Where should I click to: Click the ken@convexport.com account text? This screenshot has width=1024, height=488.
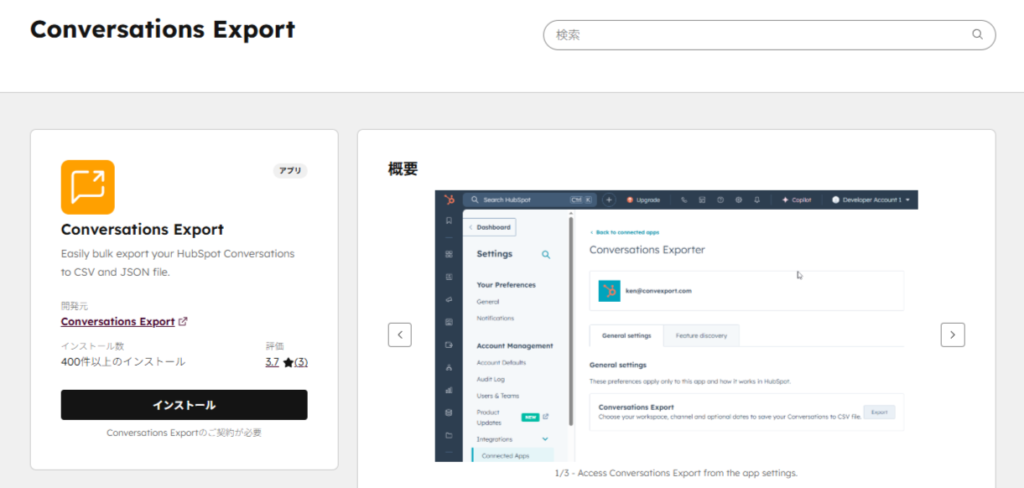tap(658, 291)
